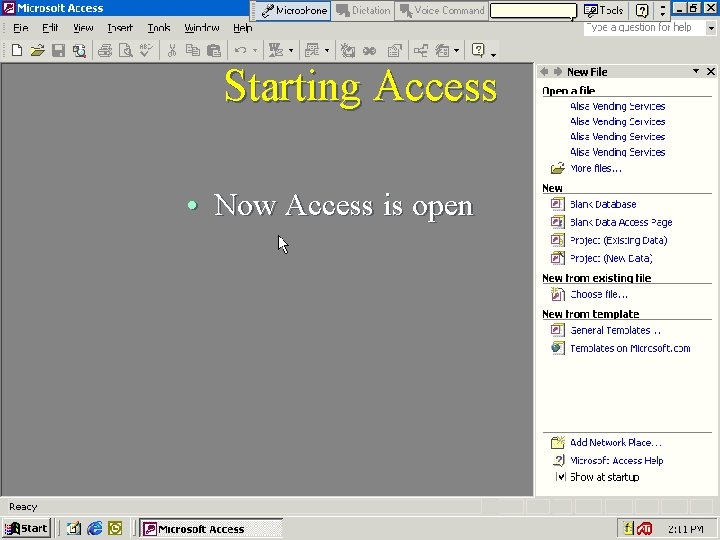This screenshot has width=720, height=540.
Task: Click the Copy toolbar icon
Action: 193,50
